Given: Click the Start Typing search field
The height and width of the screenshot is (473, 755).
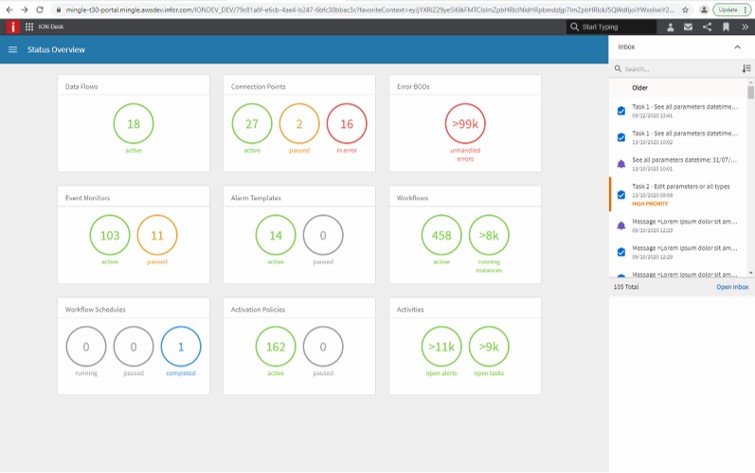Looking at the screenshot, I should coord(612,27).
